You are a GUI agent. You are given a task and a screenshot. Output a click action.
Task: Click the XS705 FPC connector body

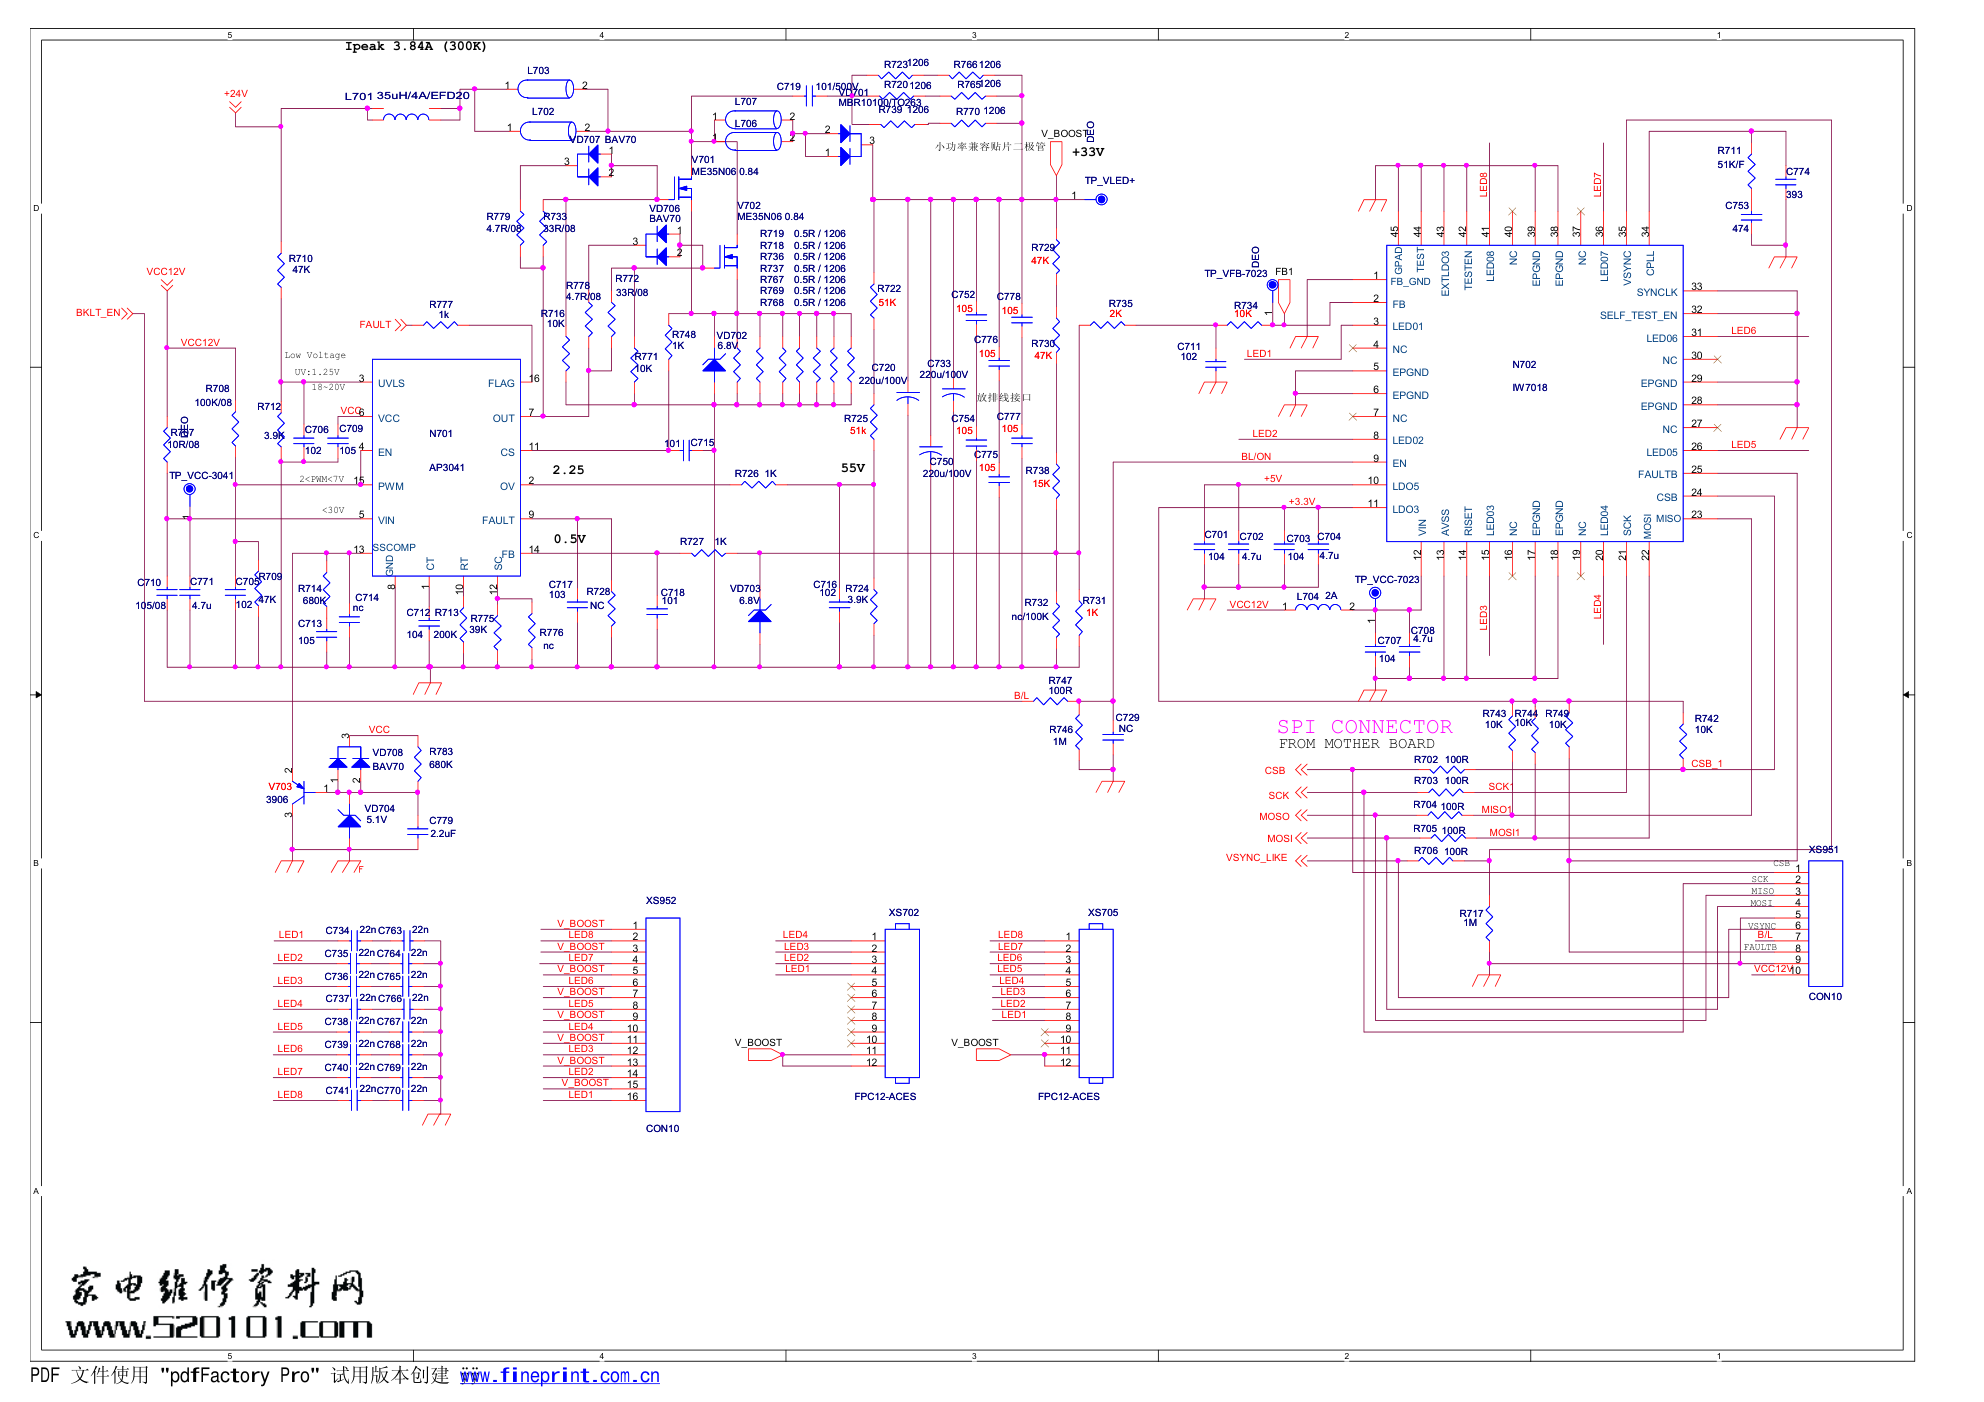(1096, 1003)
